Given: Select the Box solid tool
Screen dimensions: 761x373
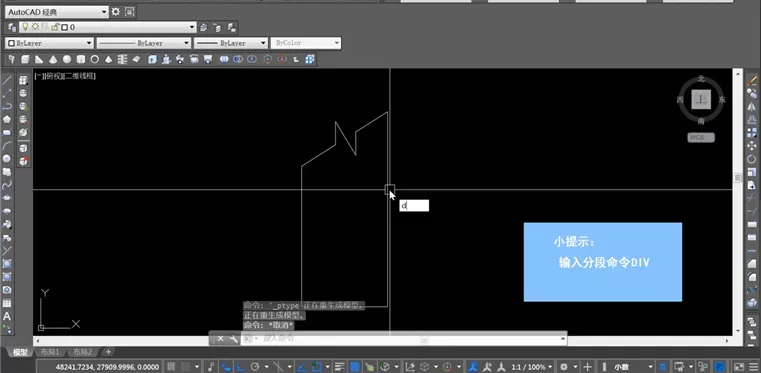Looking at the screenshot, I should click(25, 59).
